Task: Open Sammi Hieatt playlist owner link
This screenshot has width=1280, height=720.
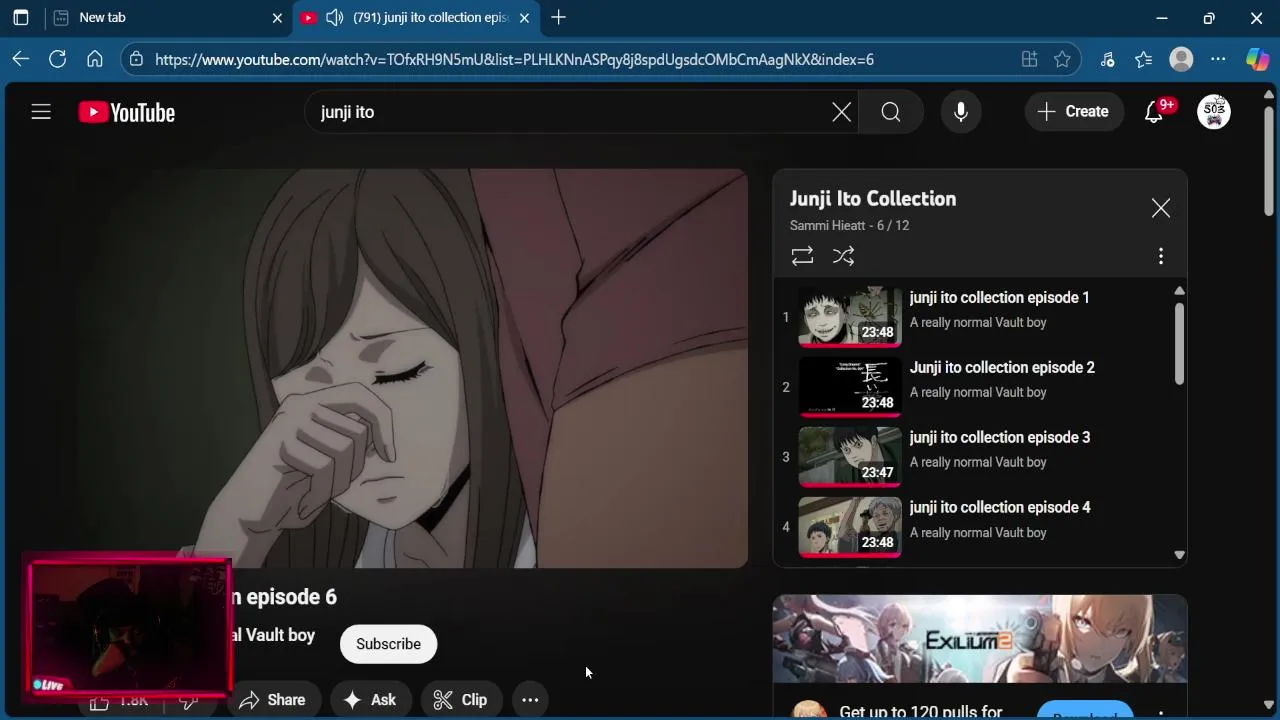Action: pyautogui.click(x=828, y=225)
